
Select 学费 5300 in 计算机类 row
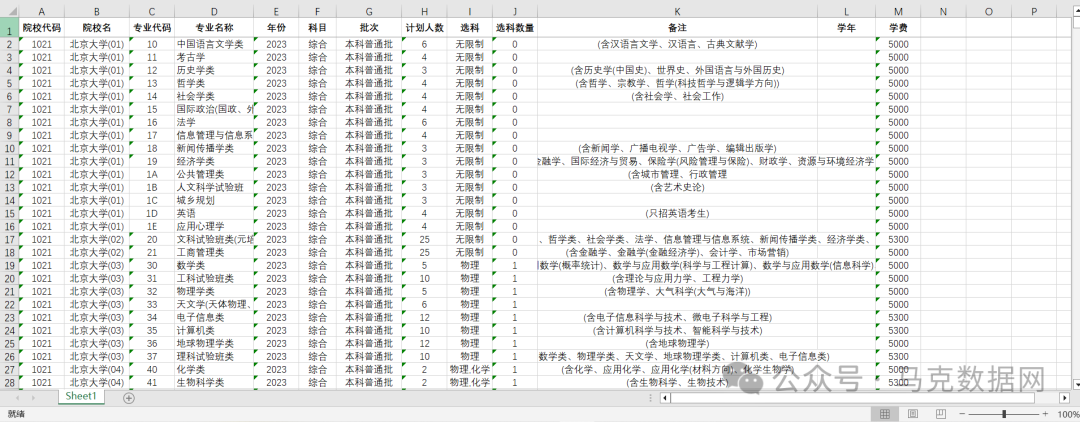898,330
